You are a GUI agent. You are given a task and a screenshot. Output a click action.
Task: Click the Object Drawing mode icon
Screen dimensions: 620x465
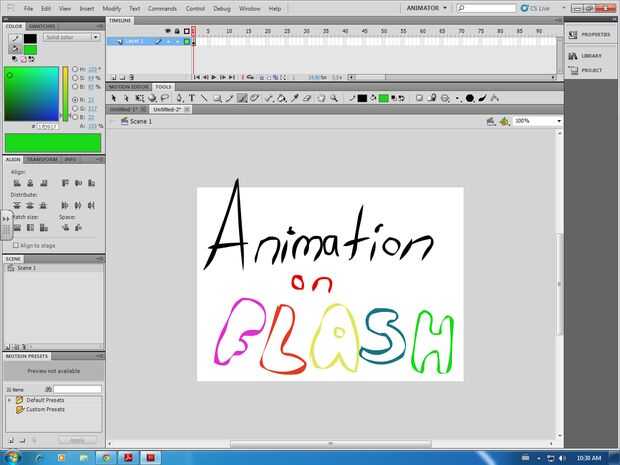click(419, 98)
